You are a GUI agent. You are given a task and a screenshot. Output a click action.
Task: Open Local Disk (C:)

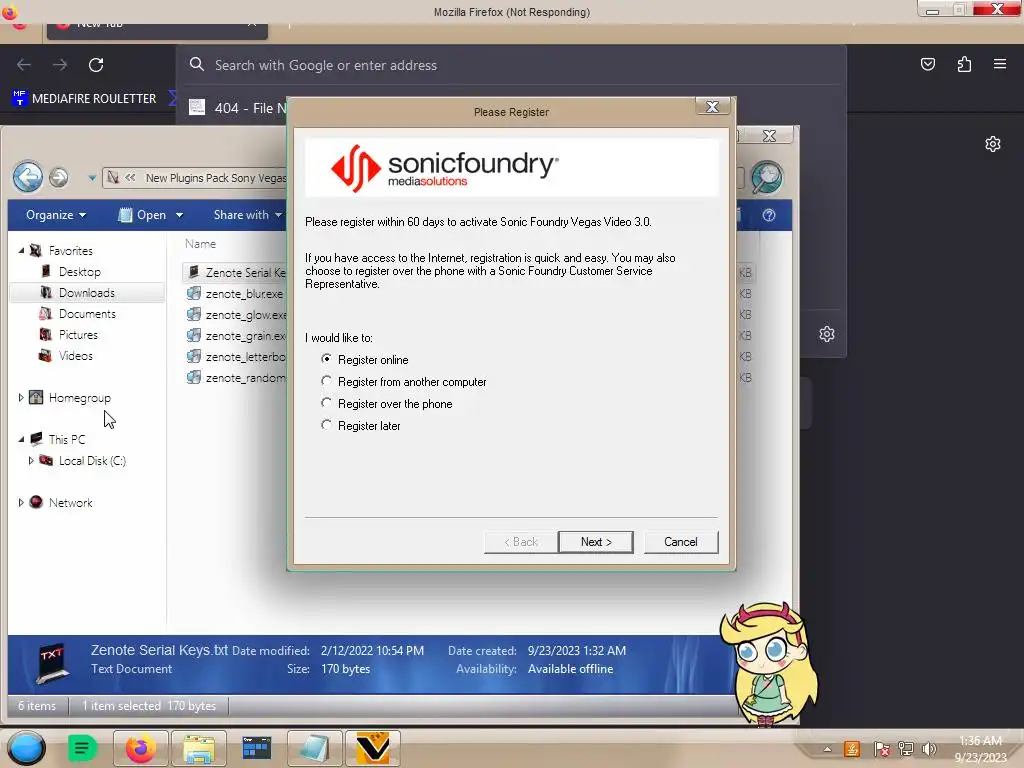pyautogui.click(x=91, y=460)
